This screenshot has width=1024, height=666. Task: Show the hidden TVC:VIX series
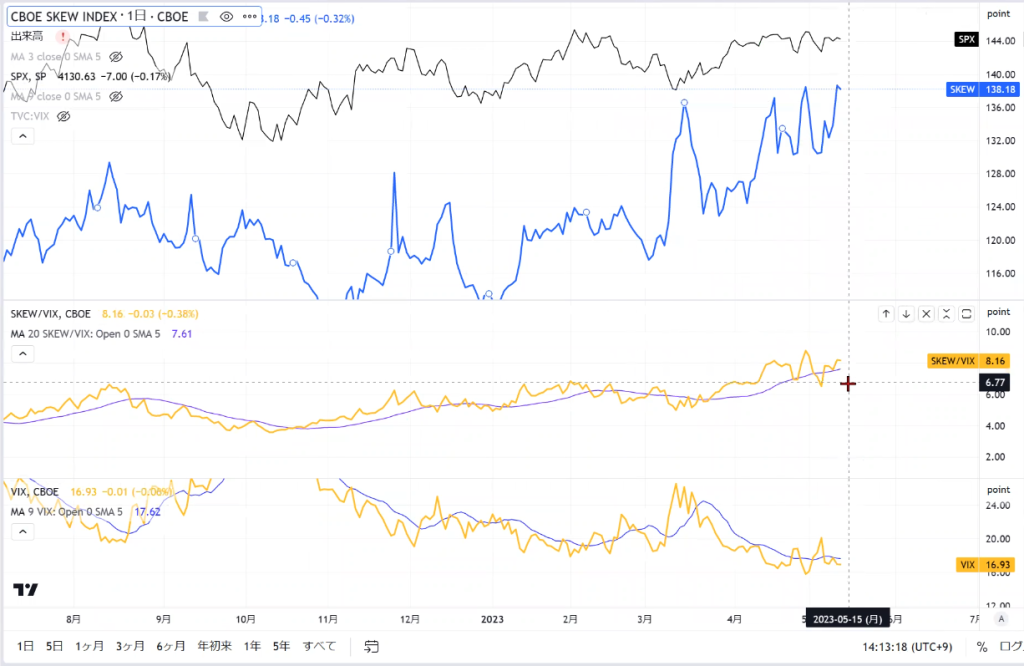click(63, 116)
